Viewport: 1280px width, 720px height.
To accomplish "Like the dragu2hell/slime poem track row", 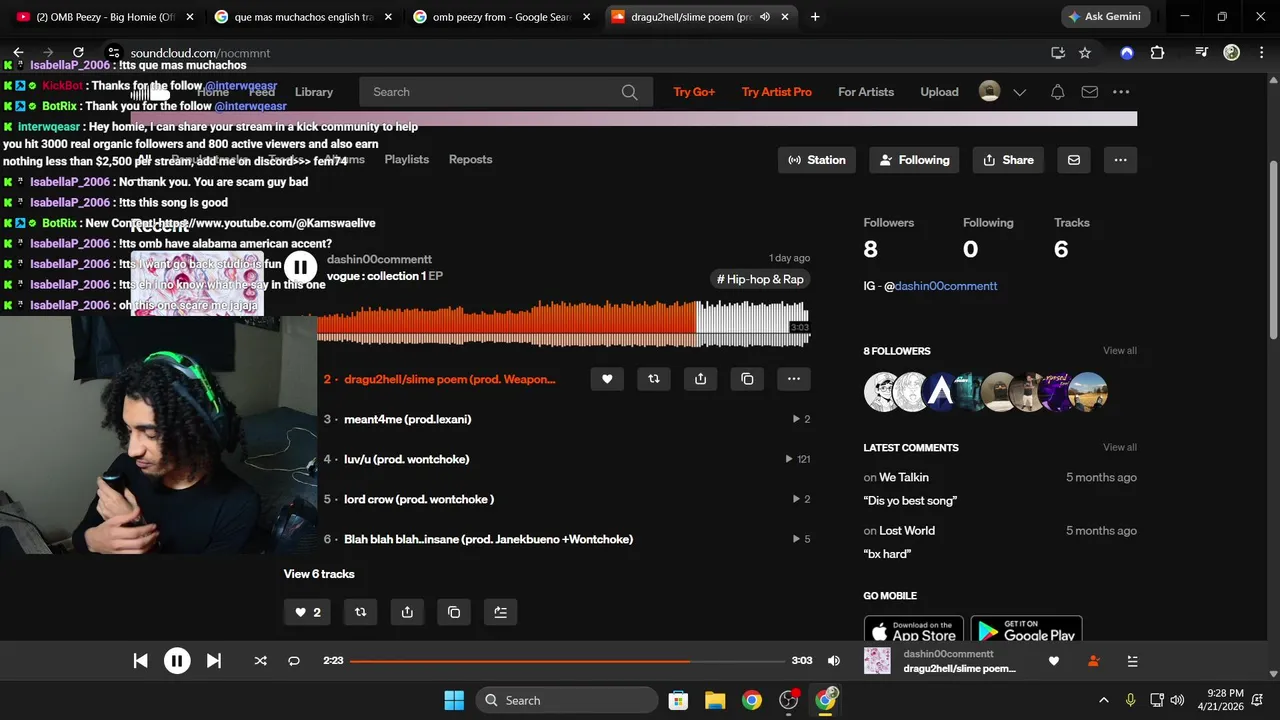I will click(607, 379).
